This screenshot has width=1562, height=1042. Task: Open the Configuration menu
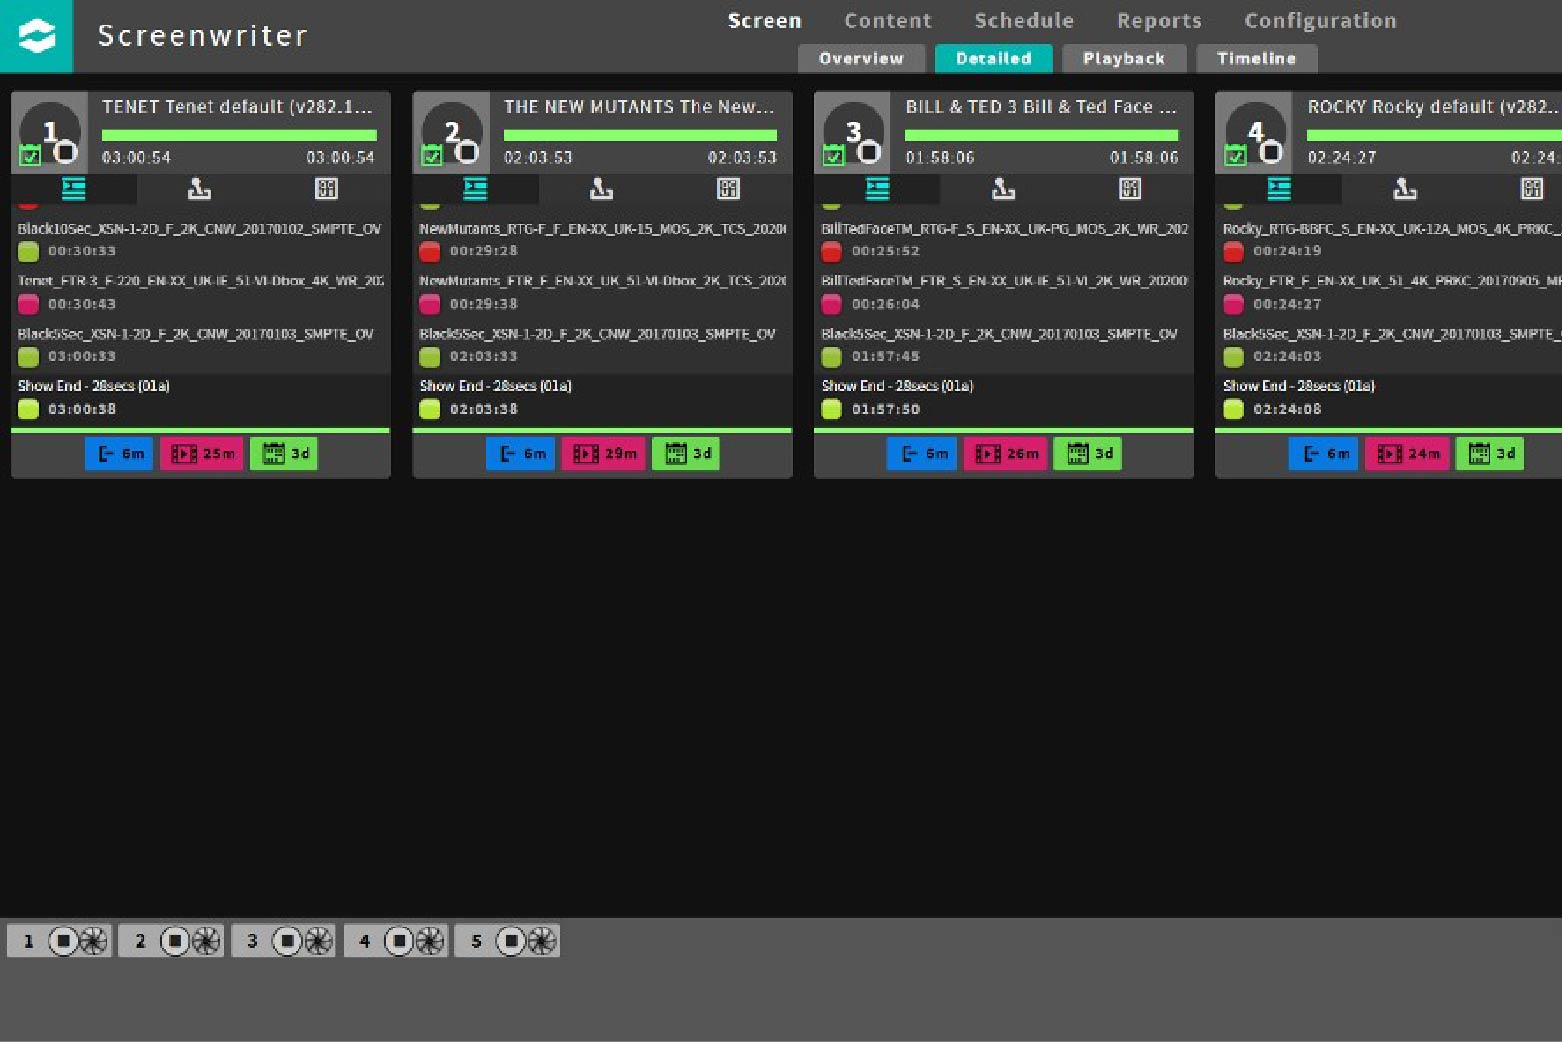pyautogui.click(x=1319, y=21)
